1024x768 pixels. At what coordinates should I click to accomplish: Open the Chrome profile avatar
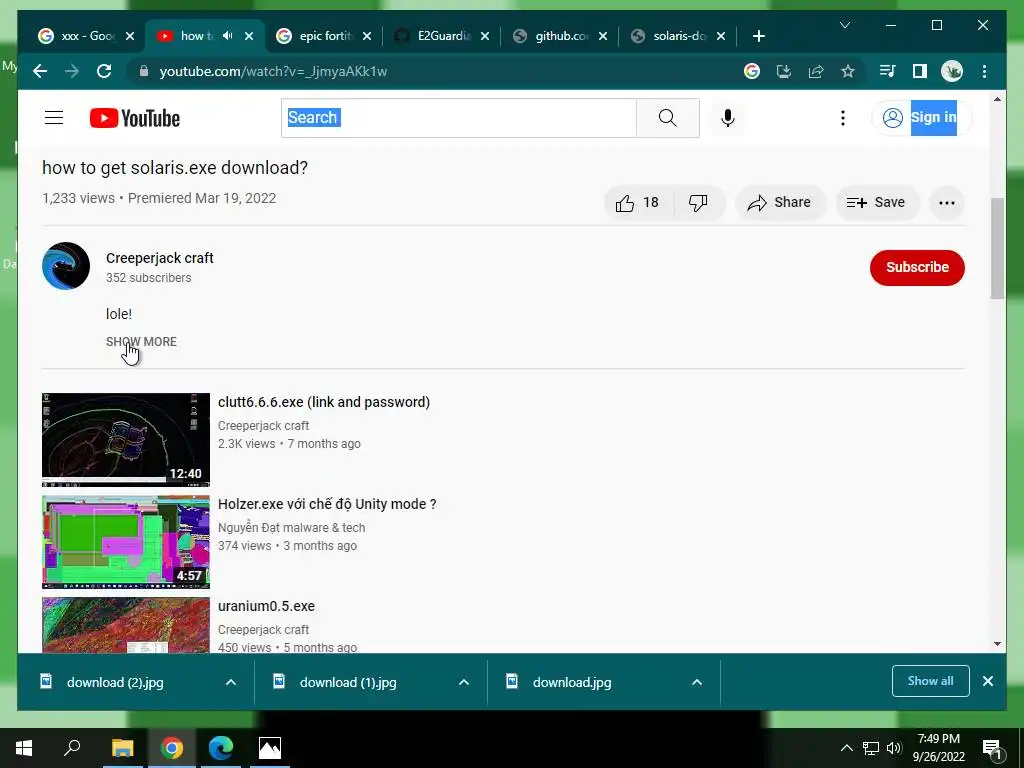[952, 71]
